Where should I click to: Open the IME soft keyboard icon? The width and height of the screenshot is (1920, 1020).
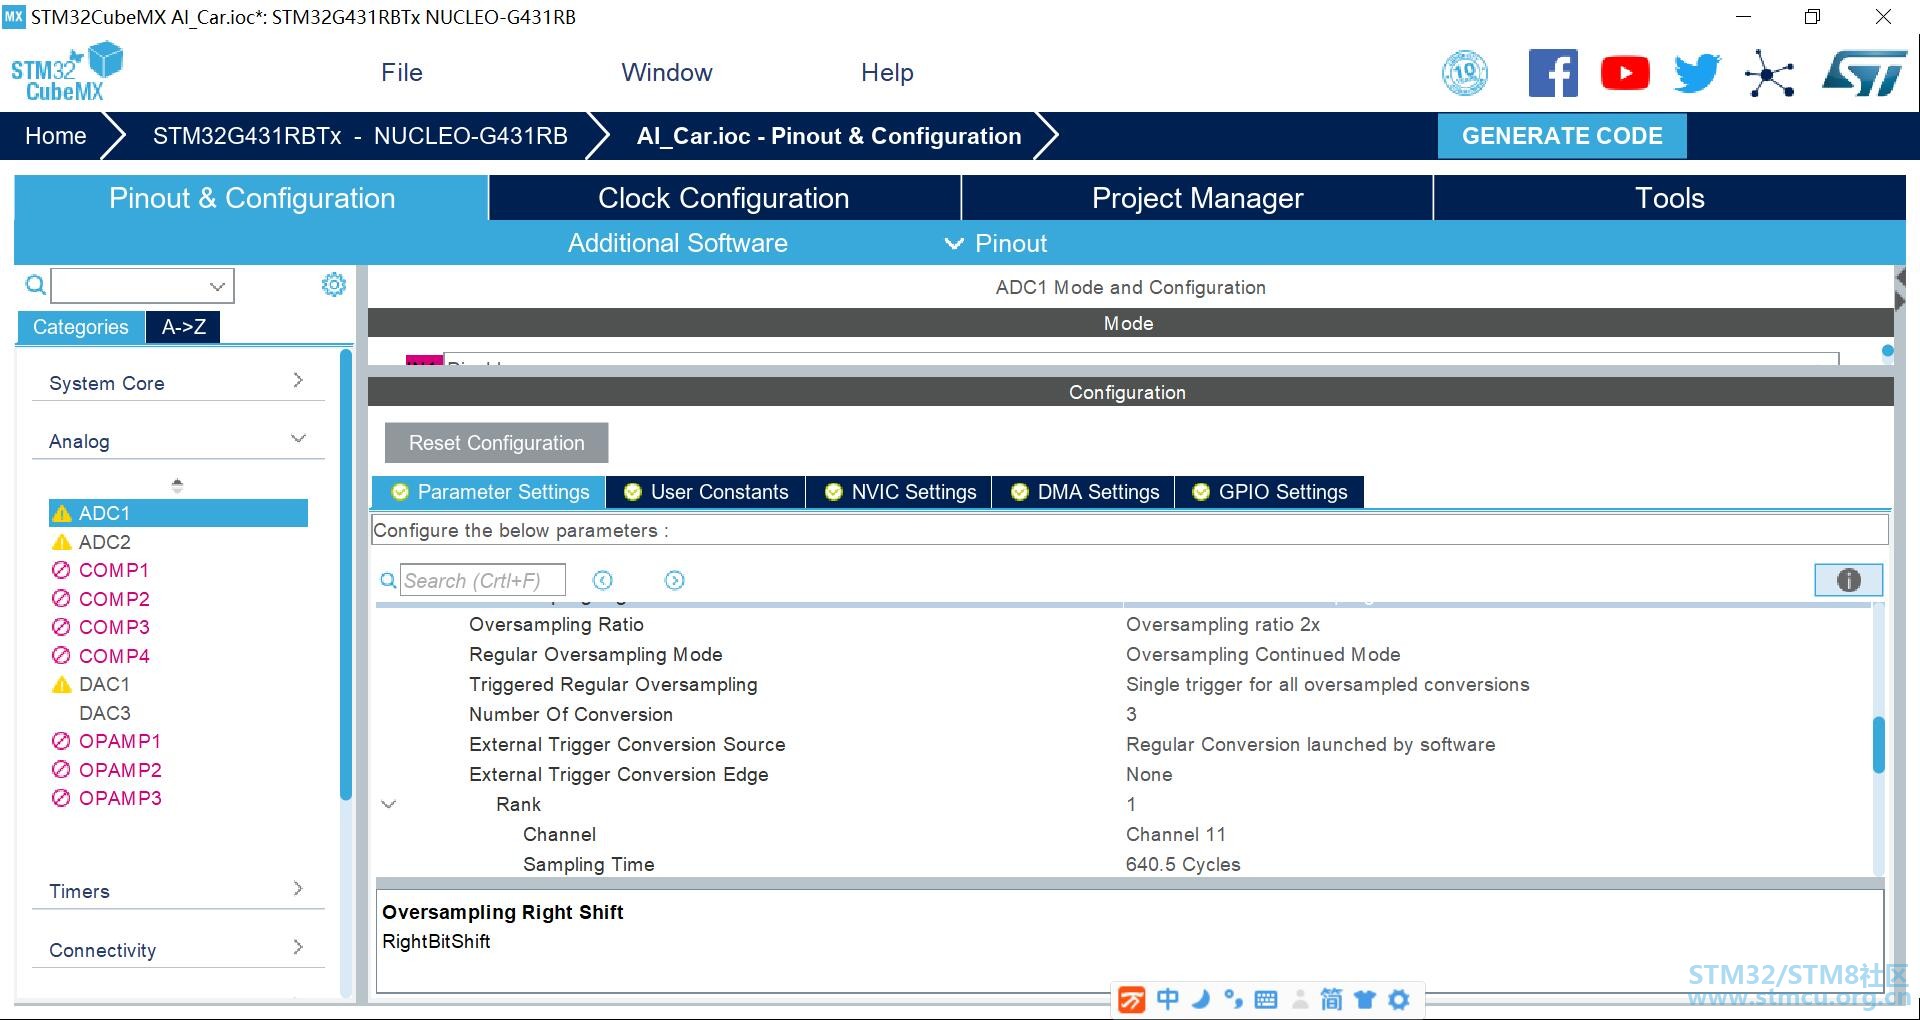[1265, 999]
